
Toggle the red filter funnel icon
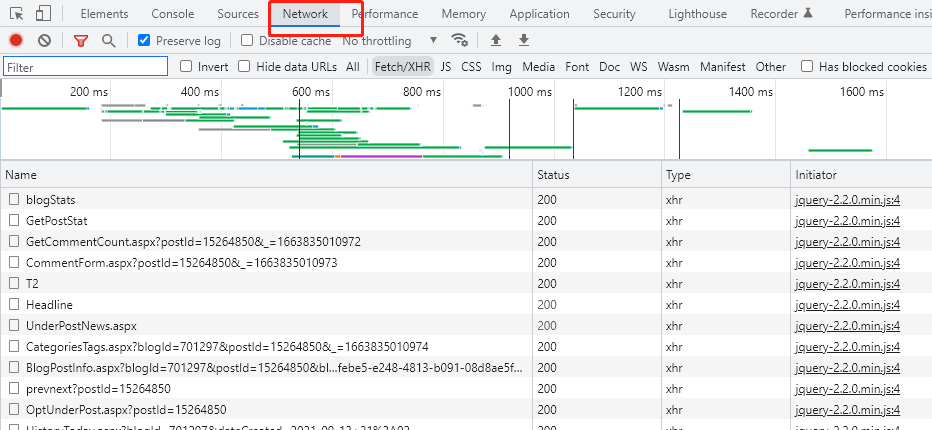point(81,40)
